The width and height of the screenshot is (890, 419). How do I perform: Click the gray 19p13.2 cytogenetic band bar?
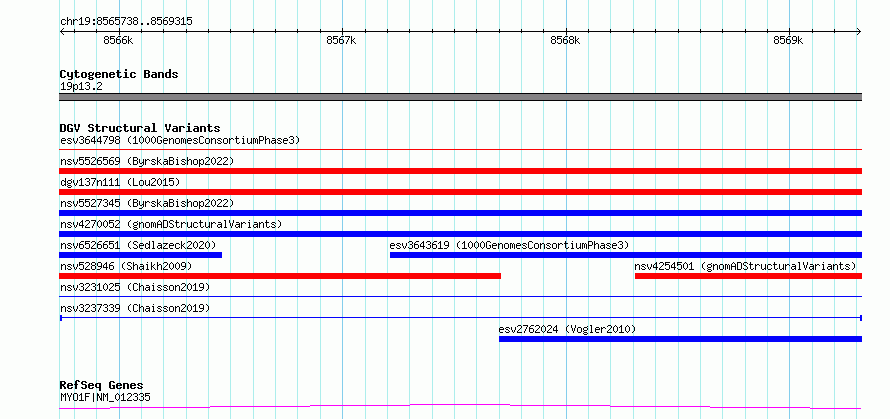(461, 97)
